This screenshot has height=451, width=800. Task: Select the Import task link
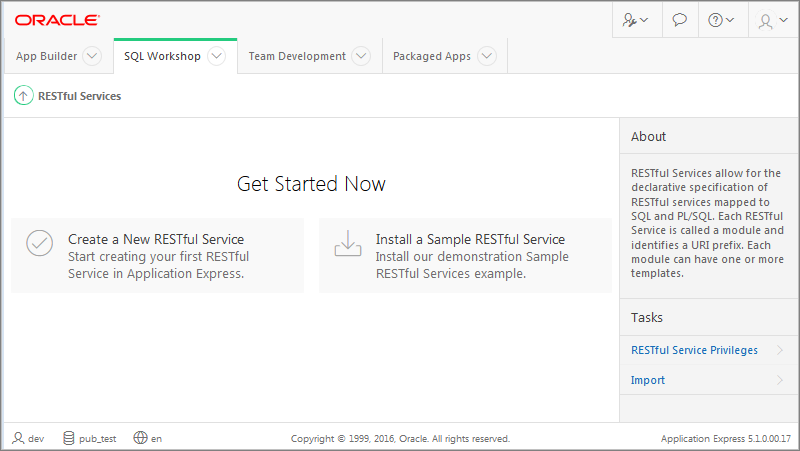pyautogui.click(x=648, y=380)
